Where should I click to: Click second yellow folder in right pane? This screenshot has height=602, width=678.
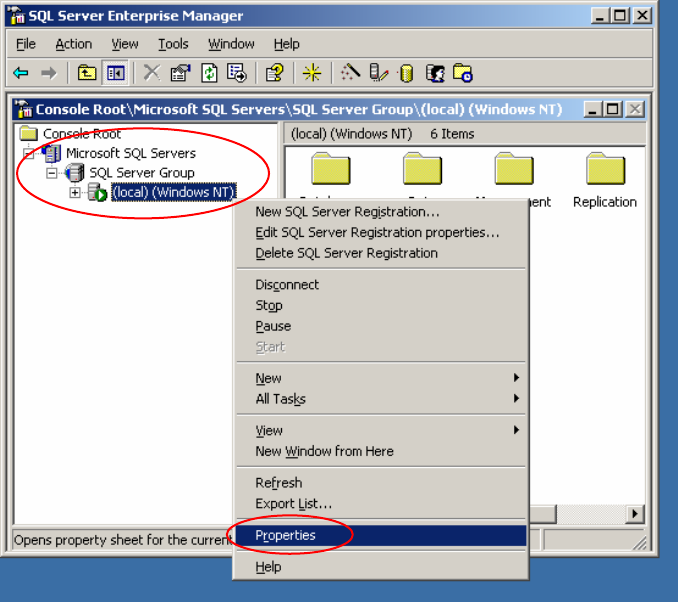pyautogui.click(x=422, y=169)
